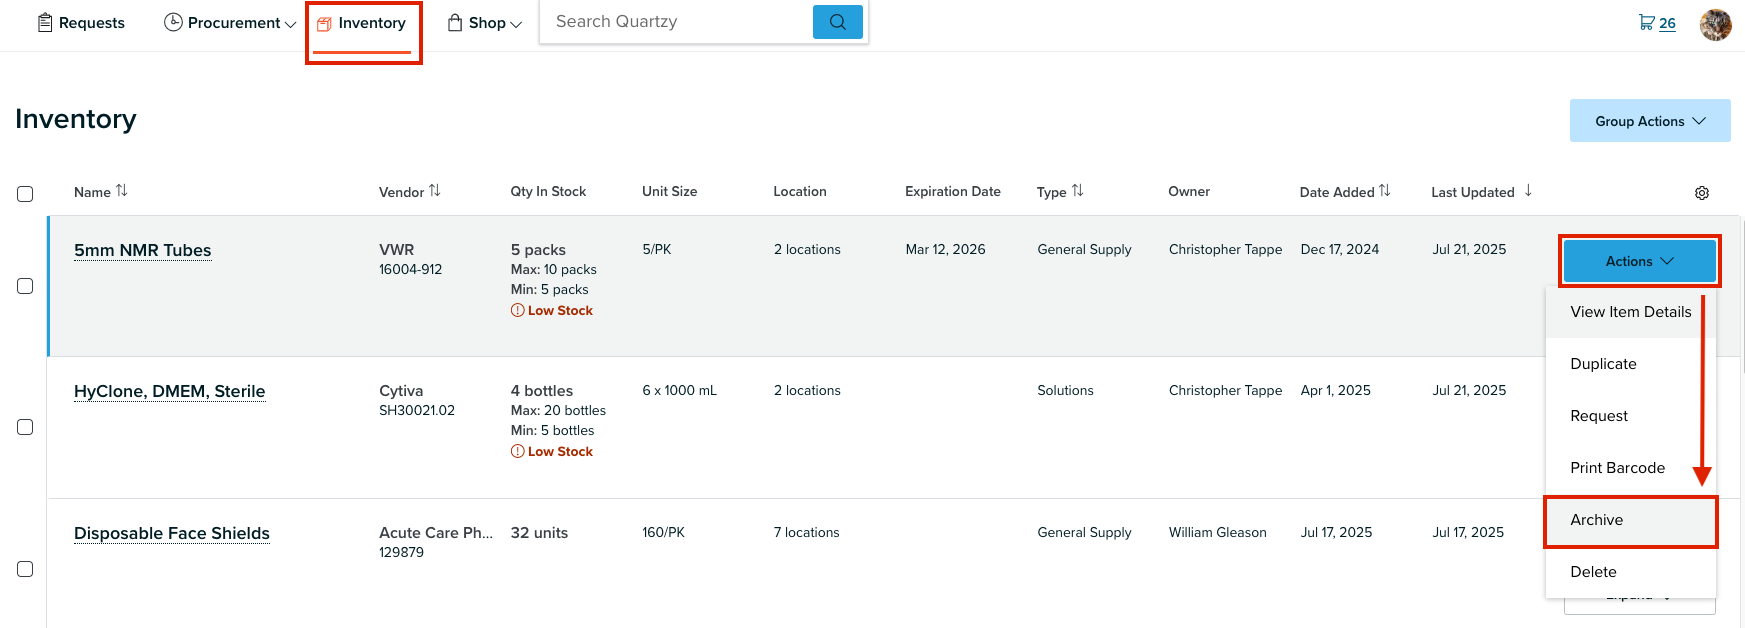The image size is (1745, 628).
Task: Choose Duplicate from the actions menu
Action: pyautogui.click(x=1631, y=364)
